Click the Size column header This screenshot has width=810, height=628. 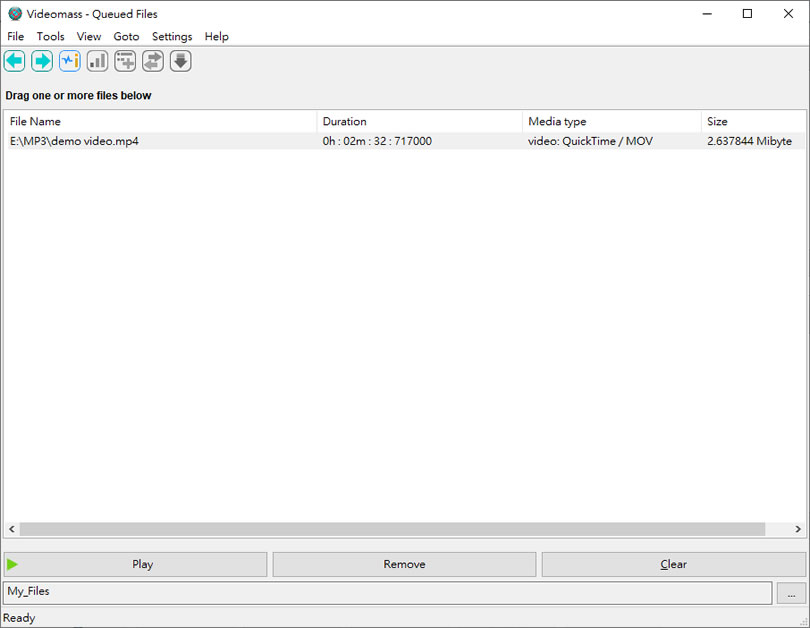(753, 121)
